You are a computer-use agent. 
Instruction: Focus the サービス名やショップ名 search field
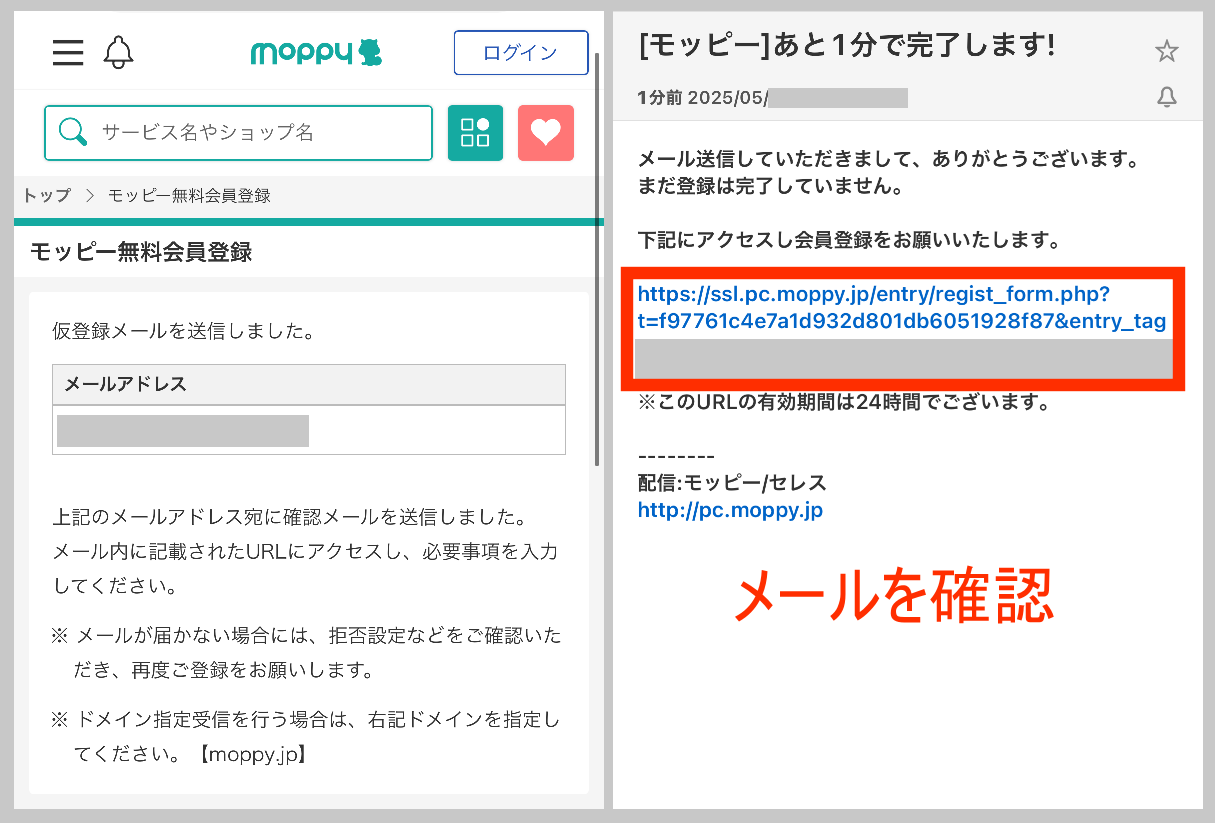pyautogui.click(x=238, y=133)
